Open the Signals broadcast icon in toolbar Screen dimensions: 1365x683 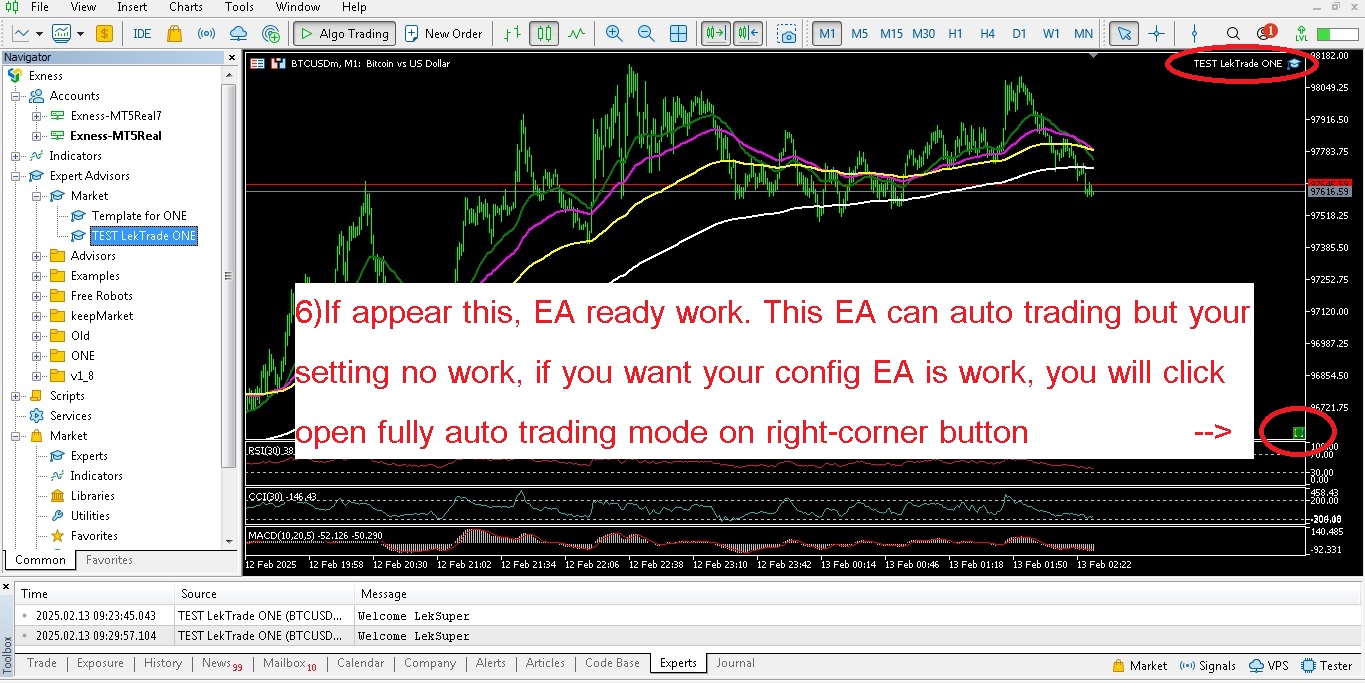(206, 33)
